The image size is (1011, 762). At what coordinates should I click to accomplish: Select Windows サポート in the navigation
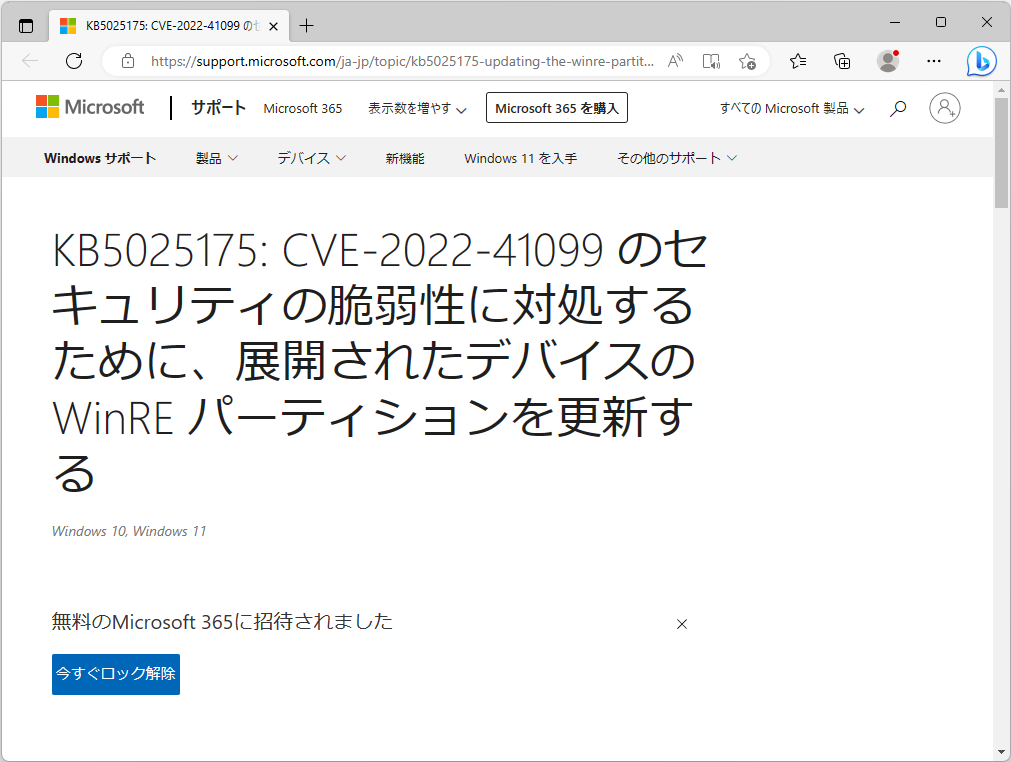click(x=100, y=157)
